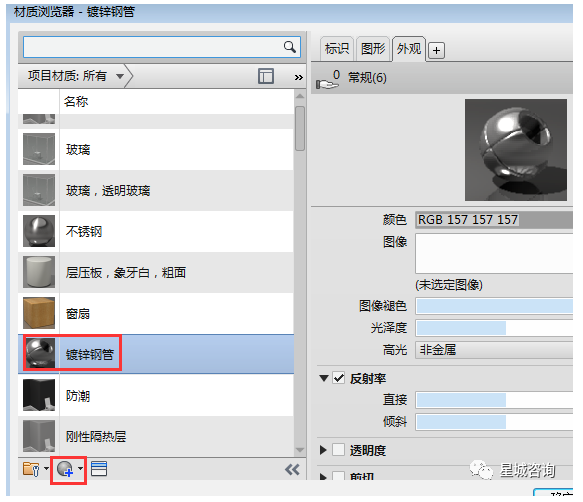Image resolution: width=583 pixels, height=502 pixels.
Task: Select the 玻璃，透明玻璃 material row
Action: (156, 190)
